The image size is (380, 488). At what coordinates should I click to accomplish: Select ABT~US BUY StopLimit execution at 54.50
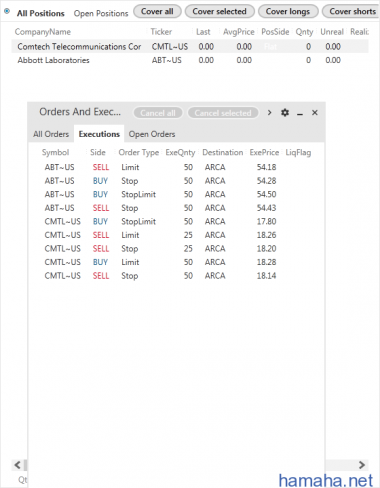tap(176, 194)
